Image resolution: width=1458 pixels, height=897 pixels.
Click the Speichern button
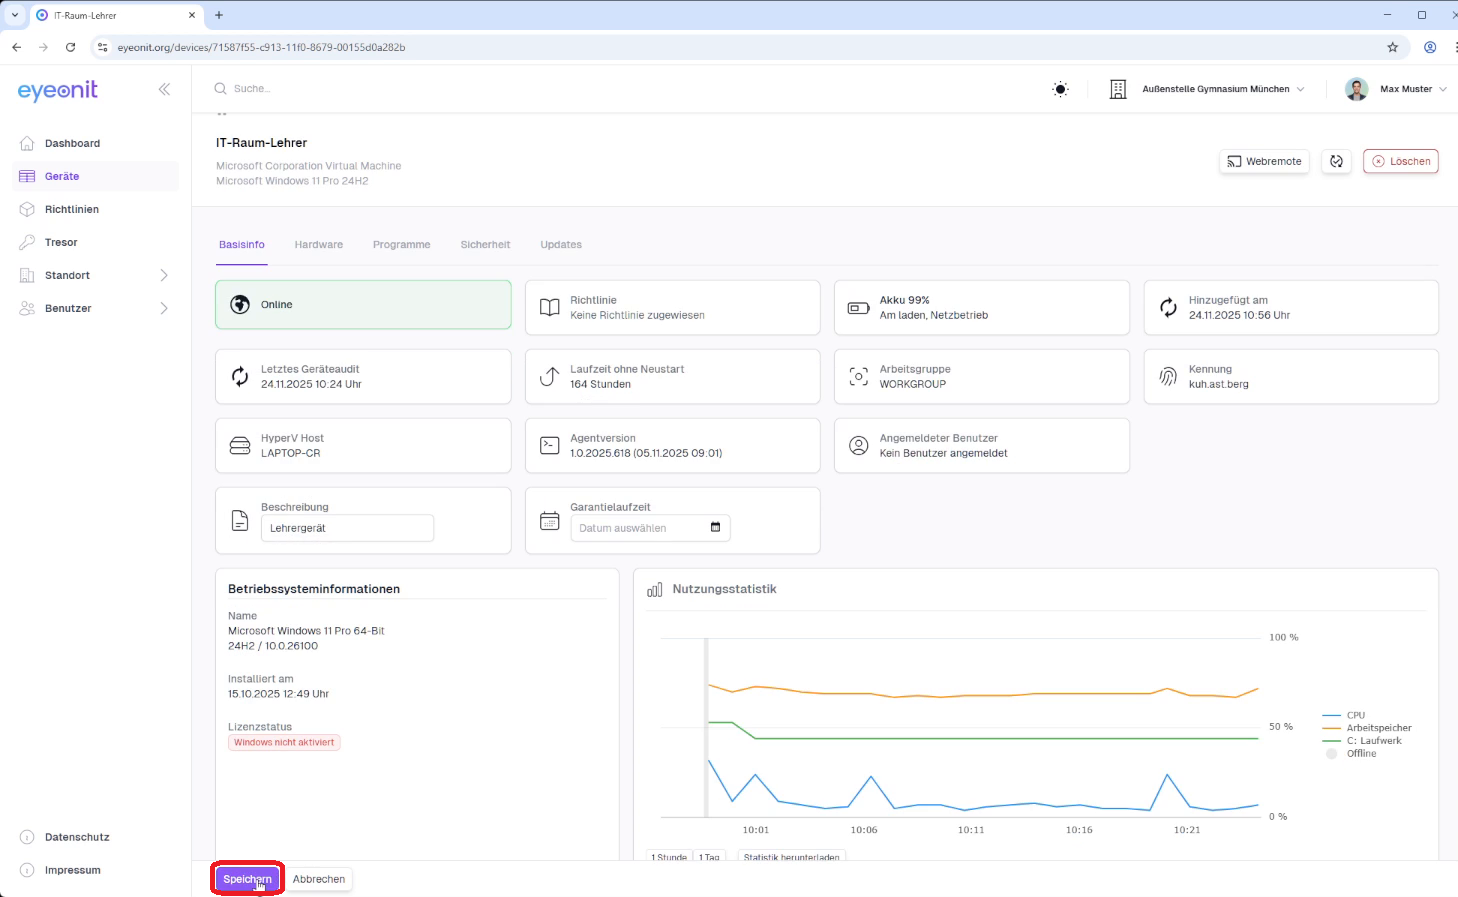pyautogui.click(x=247, y=879)
